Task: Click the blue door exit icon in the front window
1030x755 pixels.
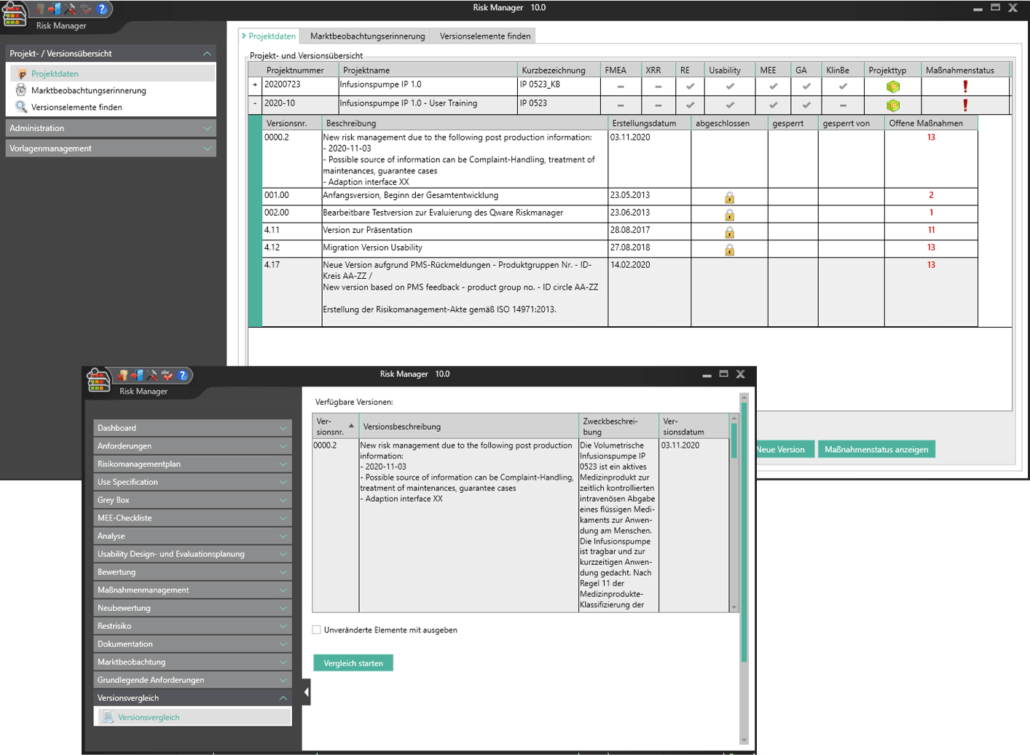Action: pyautogui.click(x=138, y=376)
